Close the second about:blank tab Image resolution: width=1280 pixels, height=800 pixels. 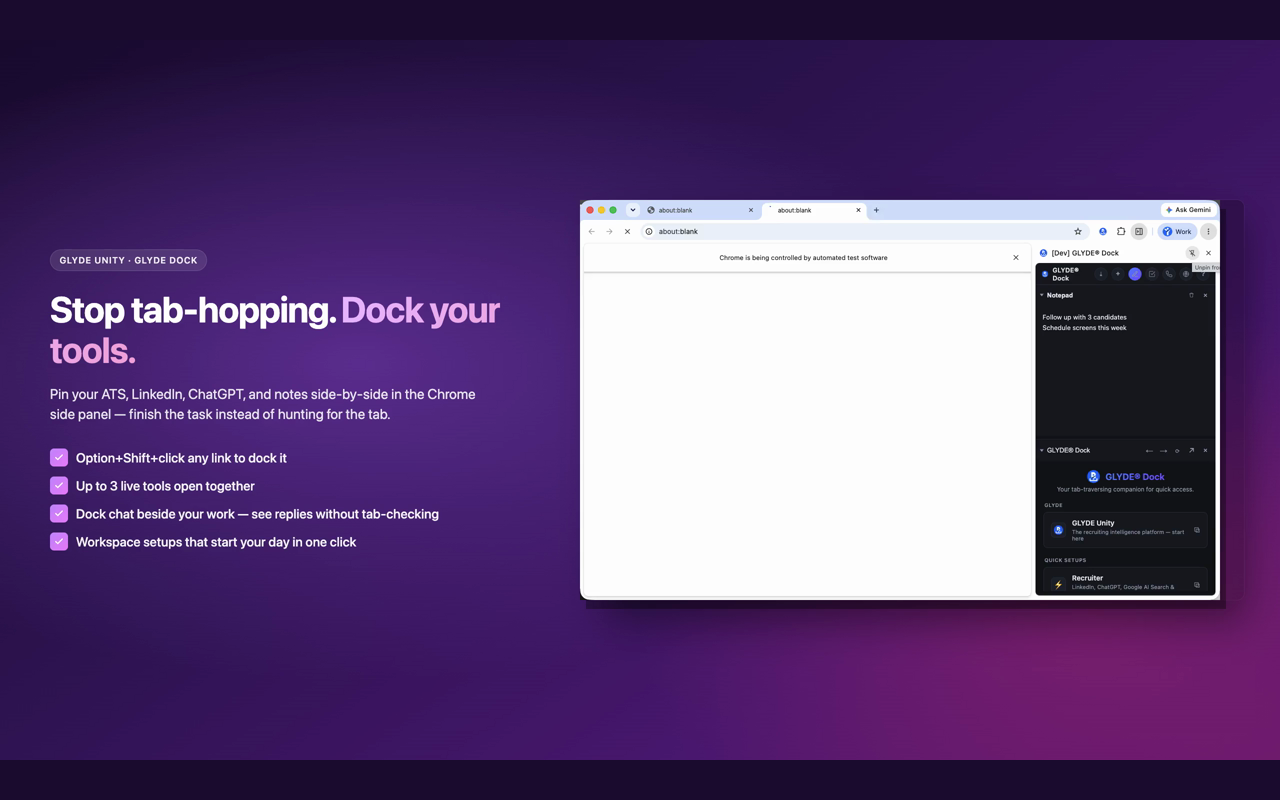click(x=858, y=210)
